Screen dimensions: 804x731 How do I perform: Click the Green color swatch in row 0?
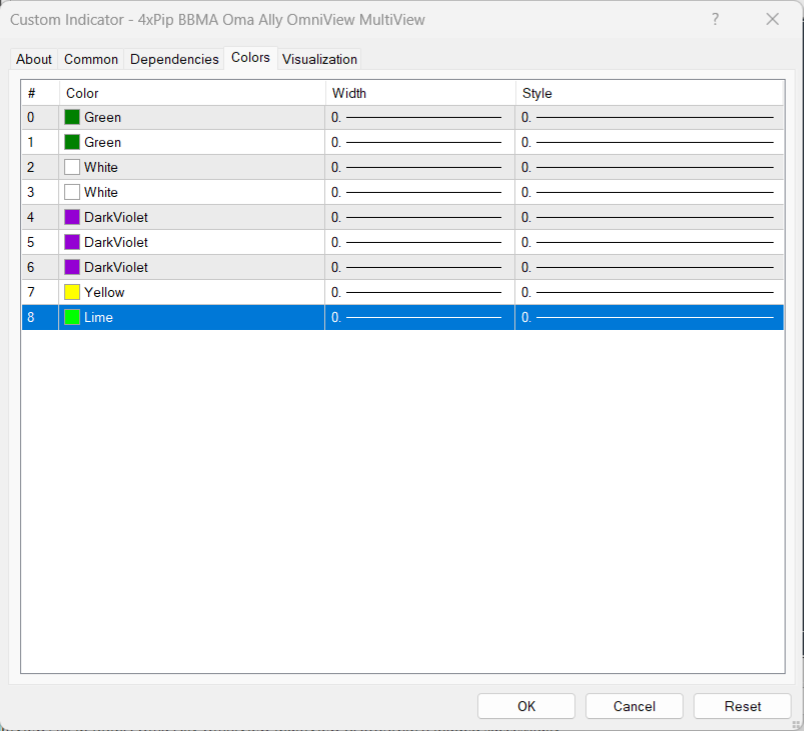click(72, 117)
